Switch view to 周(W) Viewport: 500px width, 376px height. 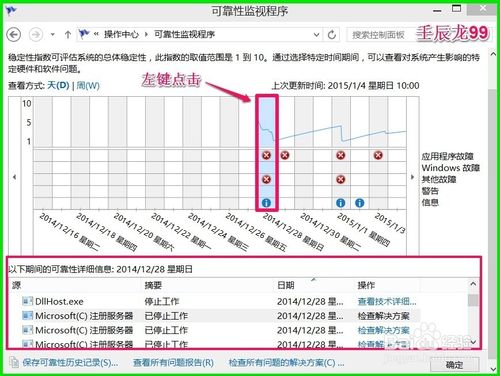pos(88,86)
